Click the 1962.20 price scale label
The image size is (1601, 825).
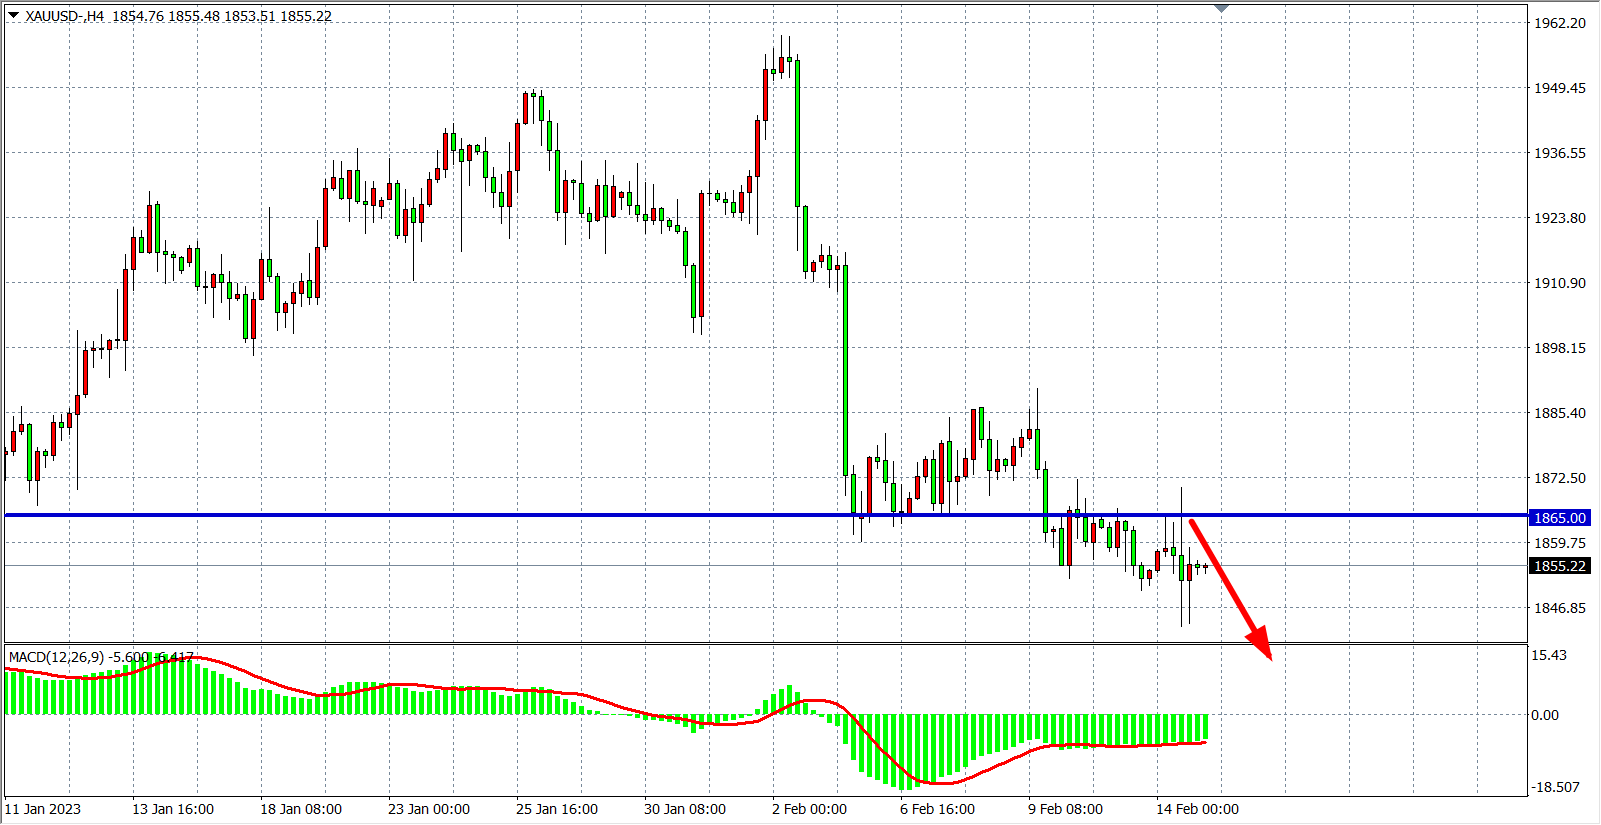coord(1560,23)
